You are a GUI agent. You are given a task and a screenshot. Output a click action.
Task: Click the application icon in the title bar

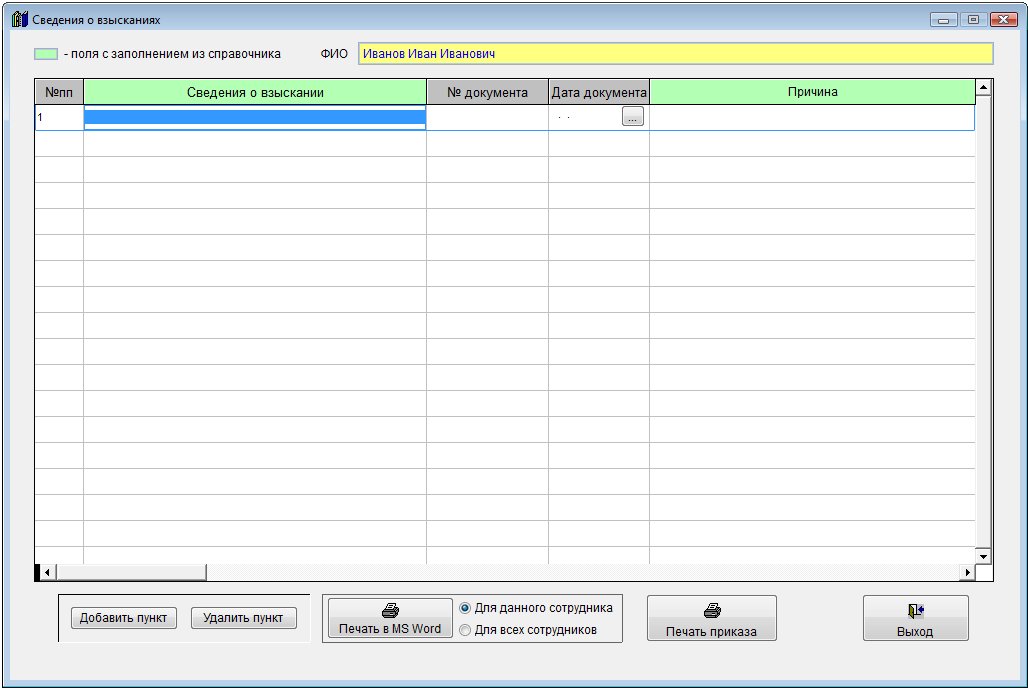[20, 20]
